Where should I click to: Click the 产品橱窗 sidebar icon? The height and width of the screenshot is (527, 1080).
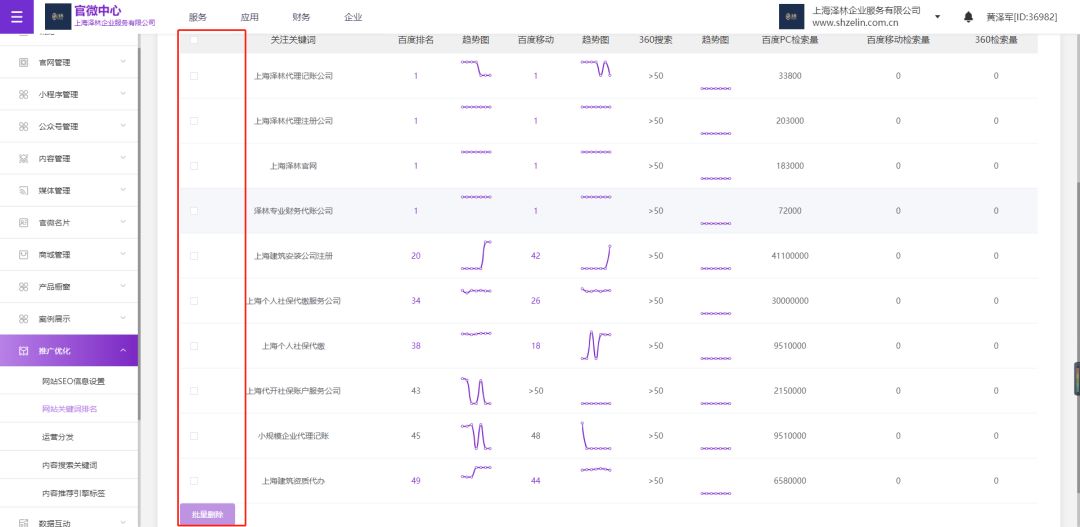pos(24,287)
